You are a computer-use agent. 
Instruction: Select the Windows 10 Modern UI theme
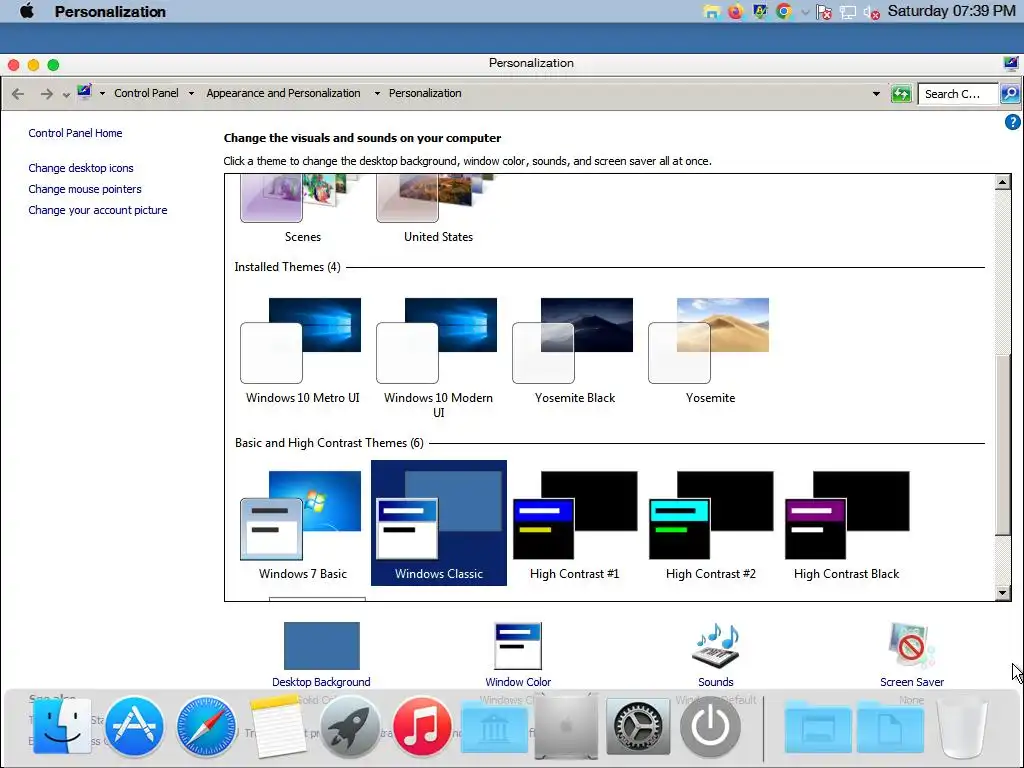click(x=438, y=358)
